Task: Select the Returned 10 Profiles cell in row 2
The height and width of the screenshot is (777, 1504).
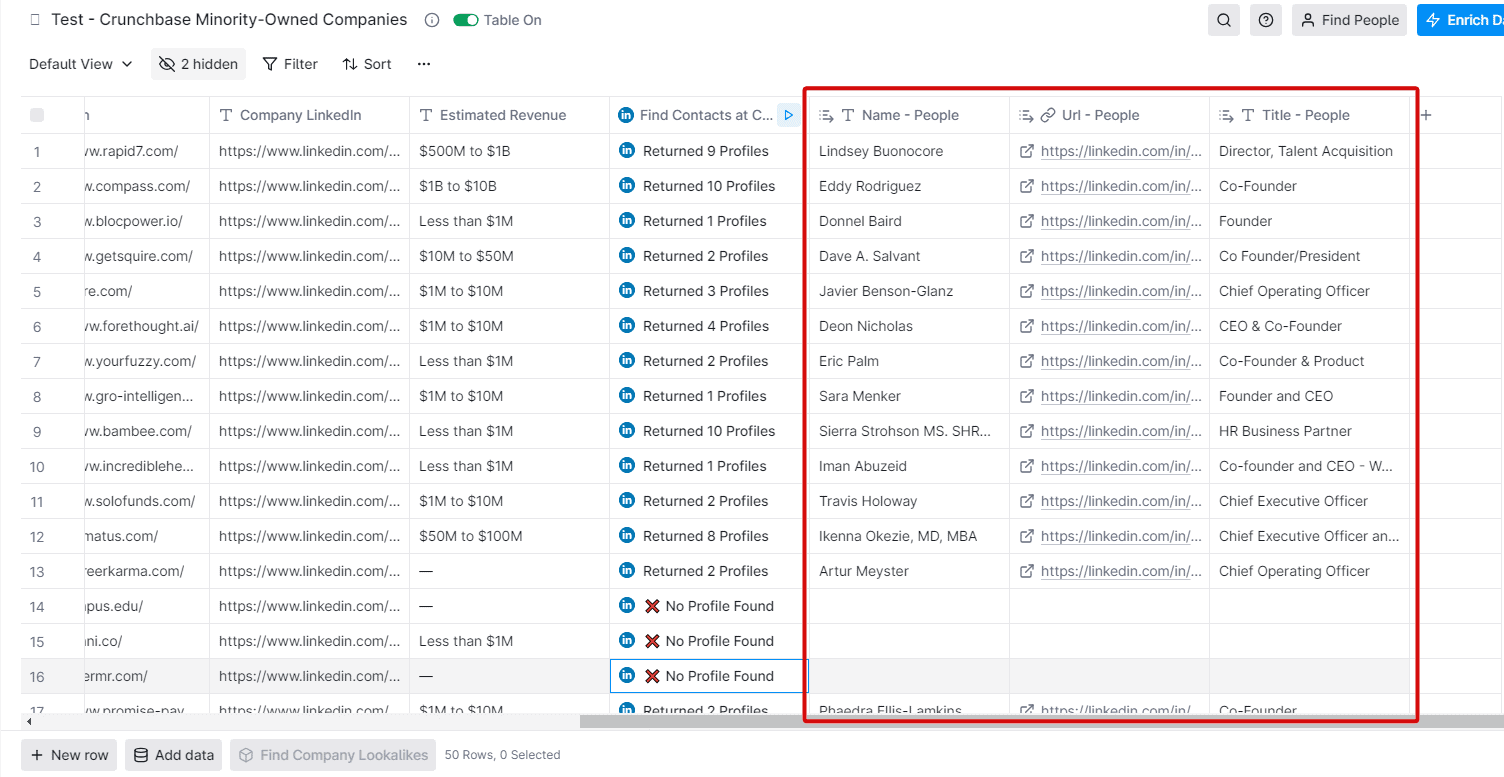Action: pos(709,186)
